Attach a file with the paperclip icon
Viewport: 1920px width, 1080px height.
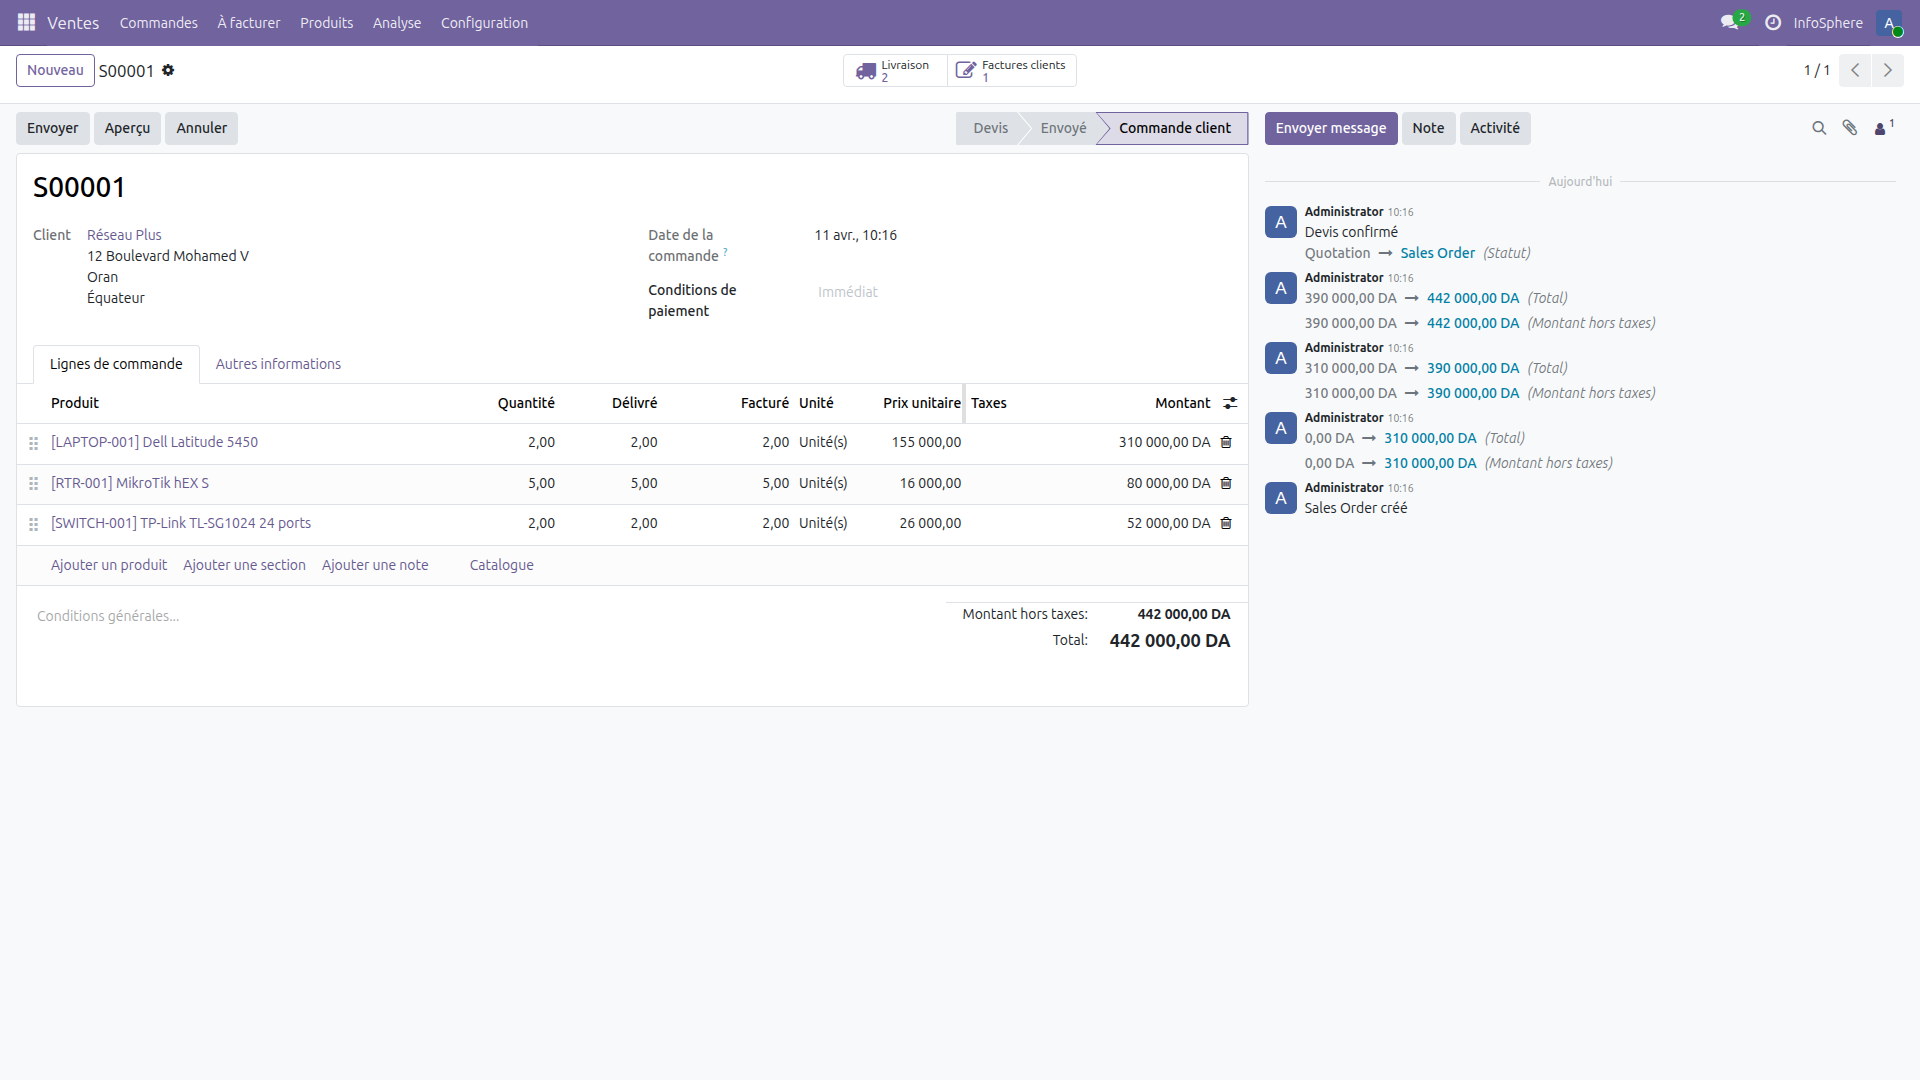click(x=1850, y=128)
